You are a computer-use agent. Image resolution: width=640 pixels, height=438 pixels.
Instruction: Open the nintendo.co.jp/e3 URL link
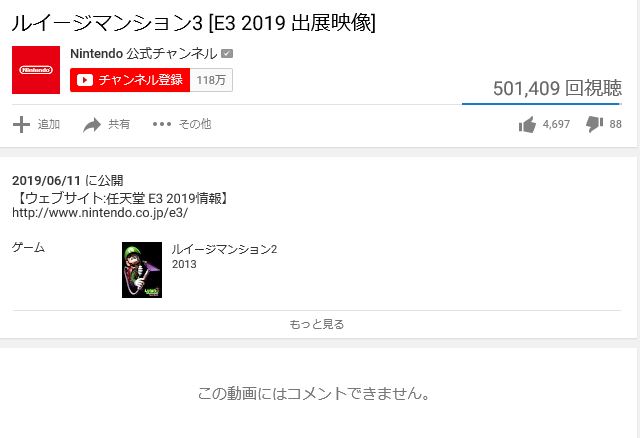100,213
